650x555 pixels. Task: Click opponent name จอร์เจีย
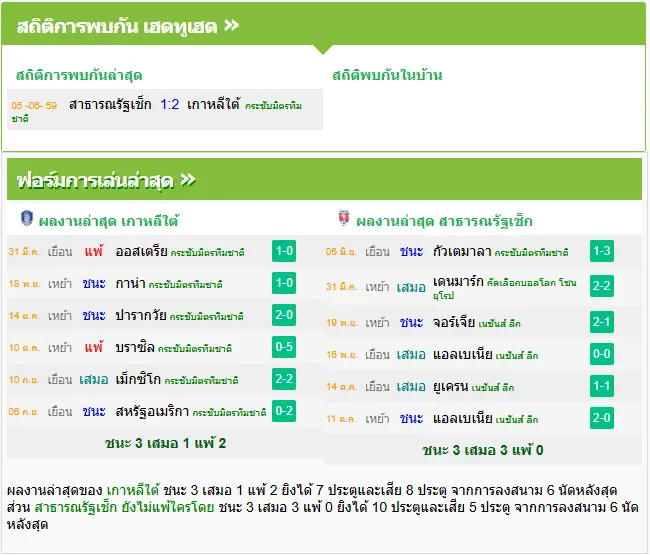[x=454, y=322]
